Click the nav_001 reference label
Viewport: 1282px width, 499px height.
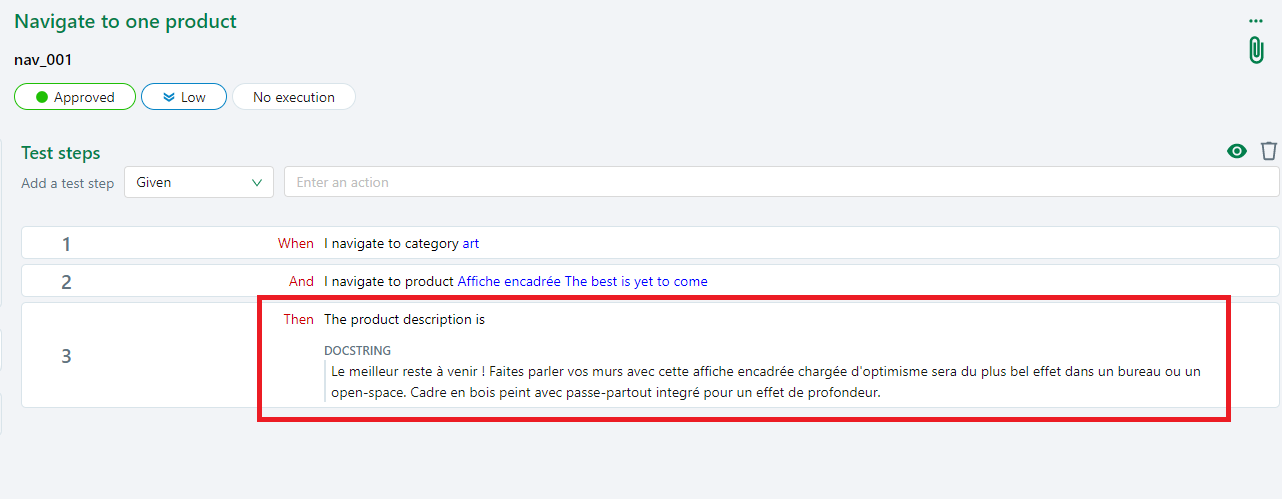coord(43,60)
